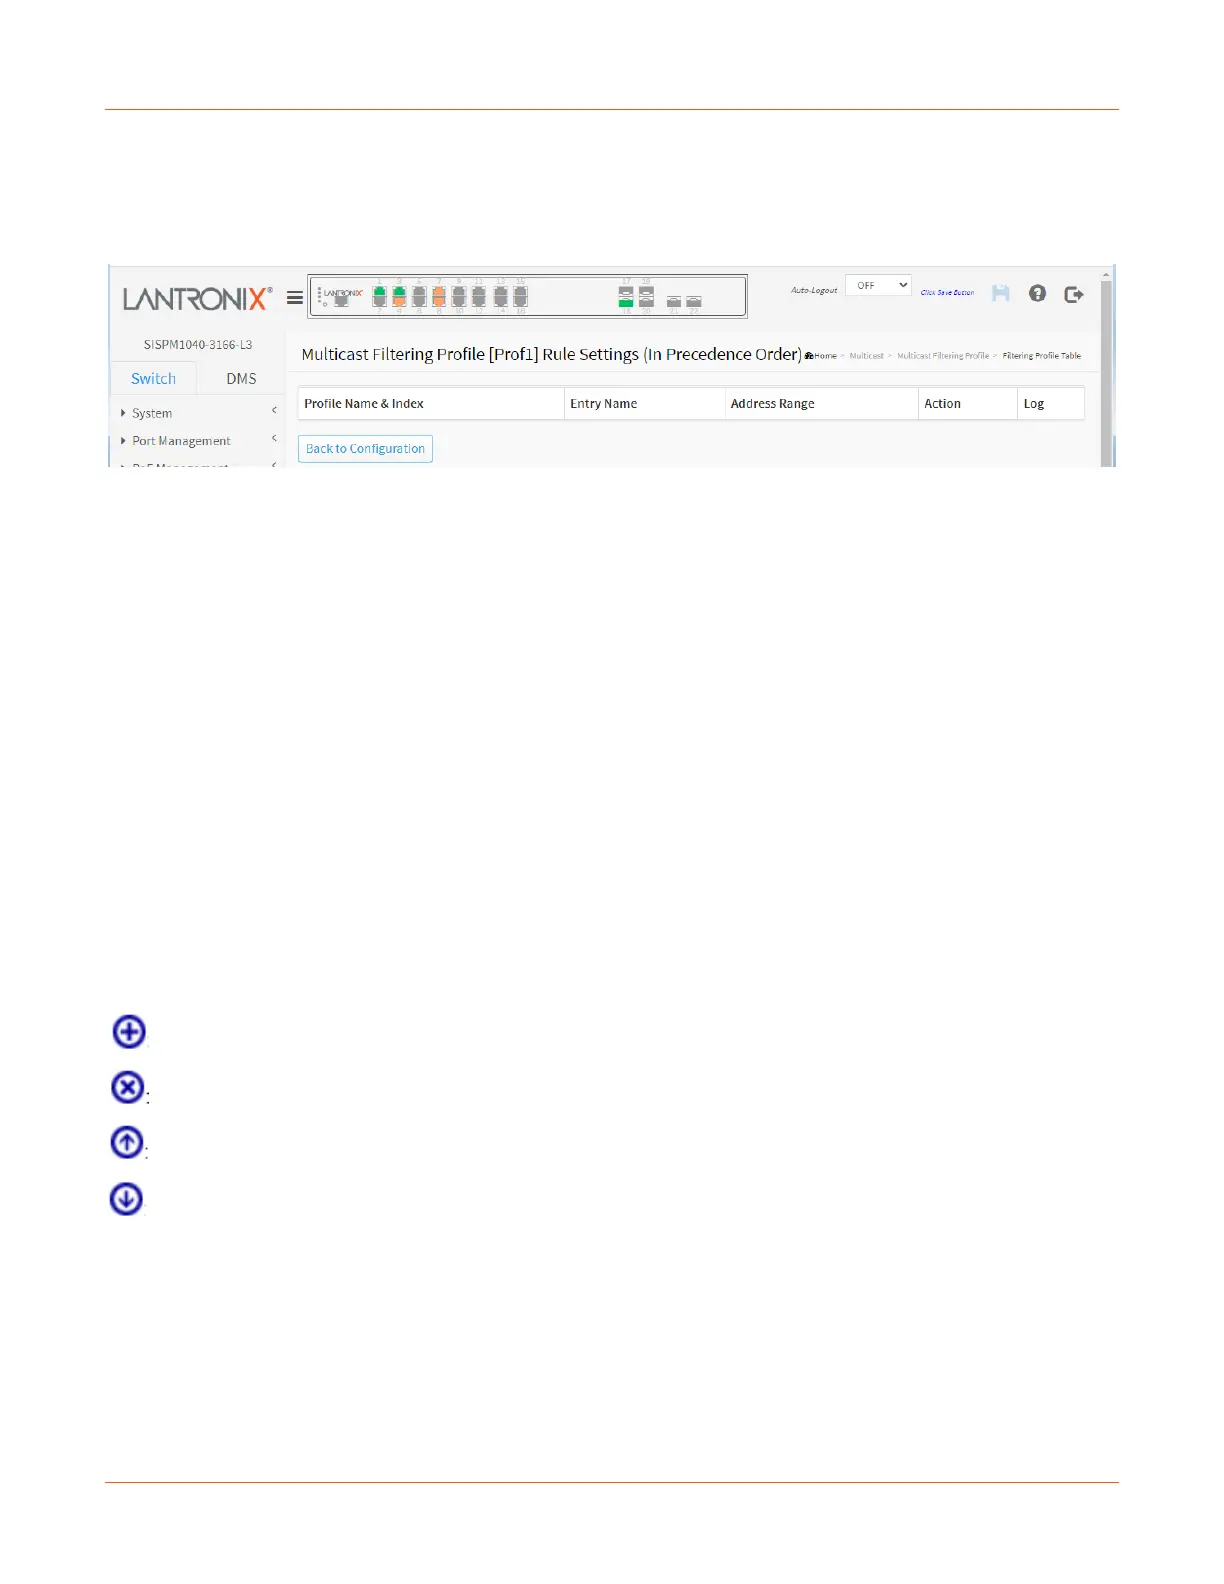The image size is (1224, 1584).
Task: Click the port icon for ports 15/16
Action: pyautogui.click(x=521, y=296)
